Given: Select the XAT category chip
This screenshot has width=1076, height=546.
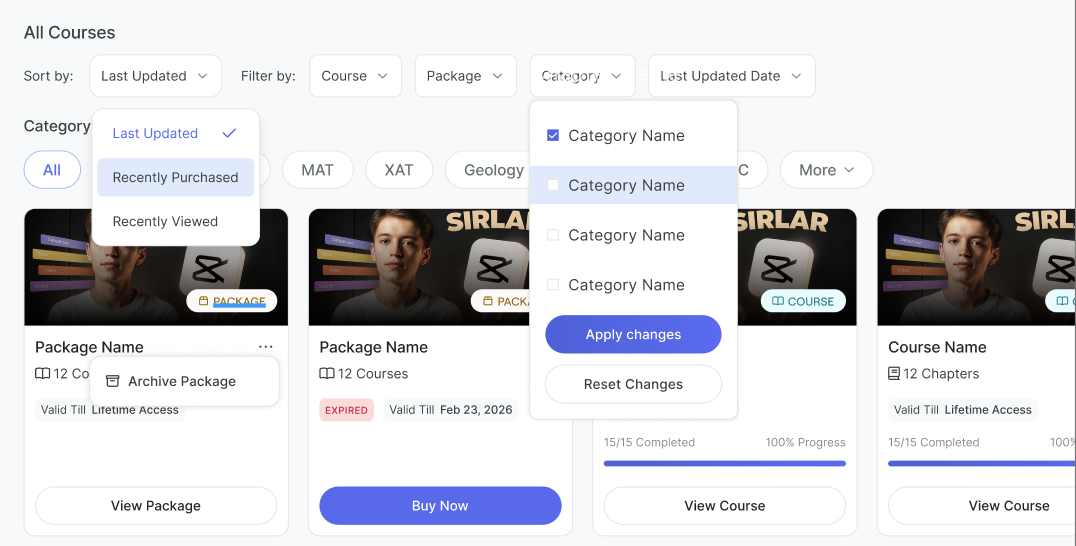Looking at the screenshot, I should pyautogui.click(x=398, y=170).
